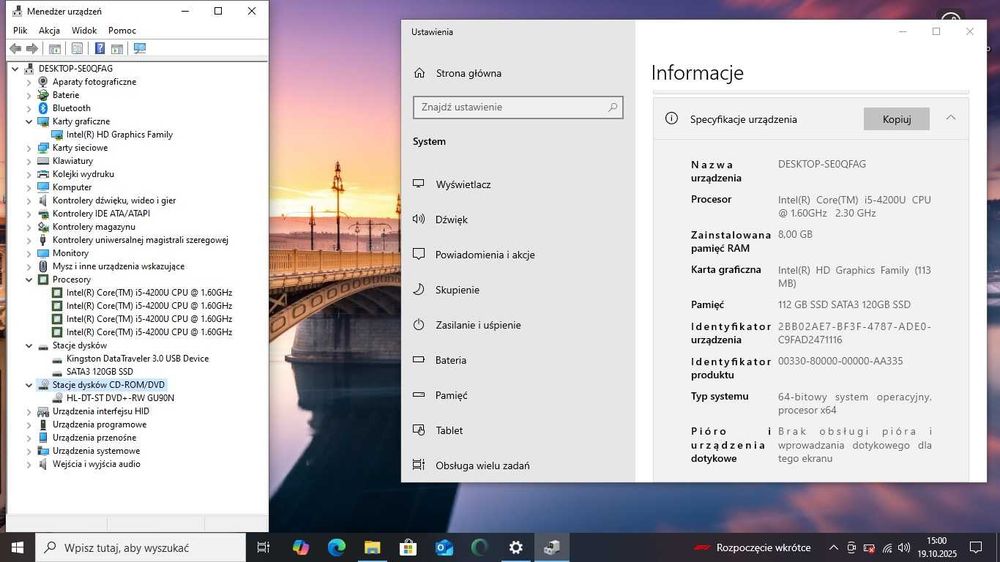Viewport: 1000px width, 562px height.
Task: Collapse the Karty graficzne node
Action: point(29,121)
